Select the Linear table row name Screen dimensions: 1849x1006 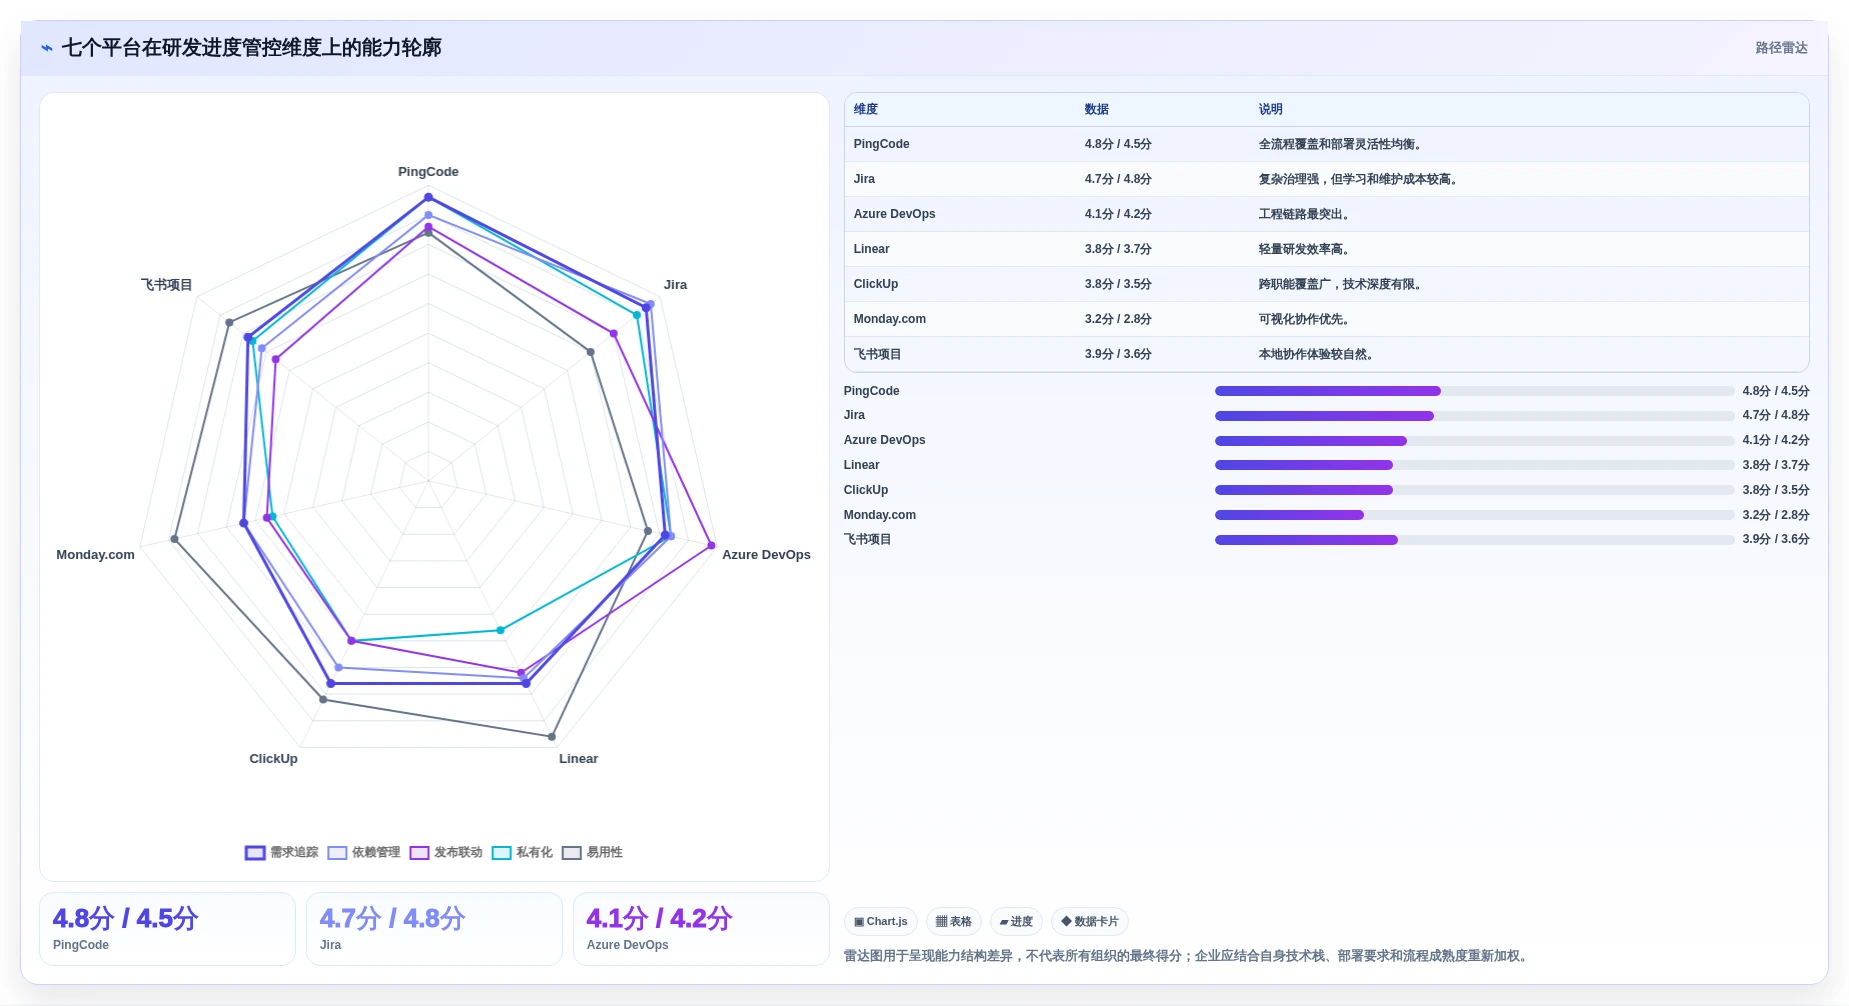871,249
